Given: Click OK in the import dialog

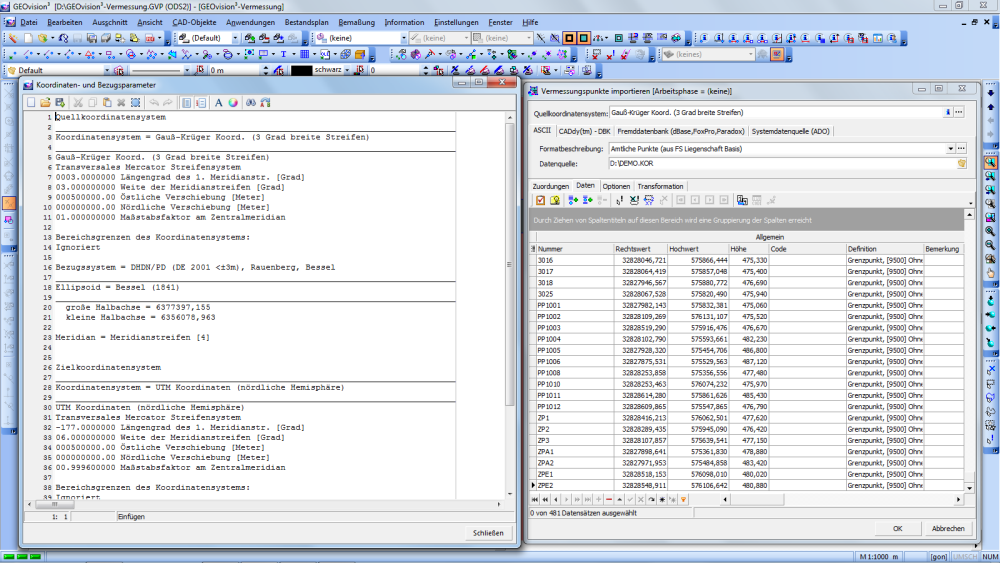Looking at the screenshot, I should [897, 529].
